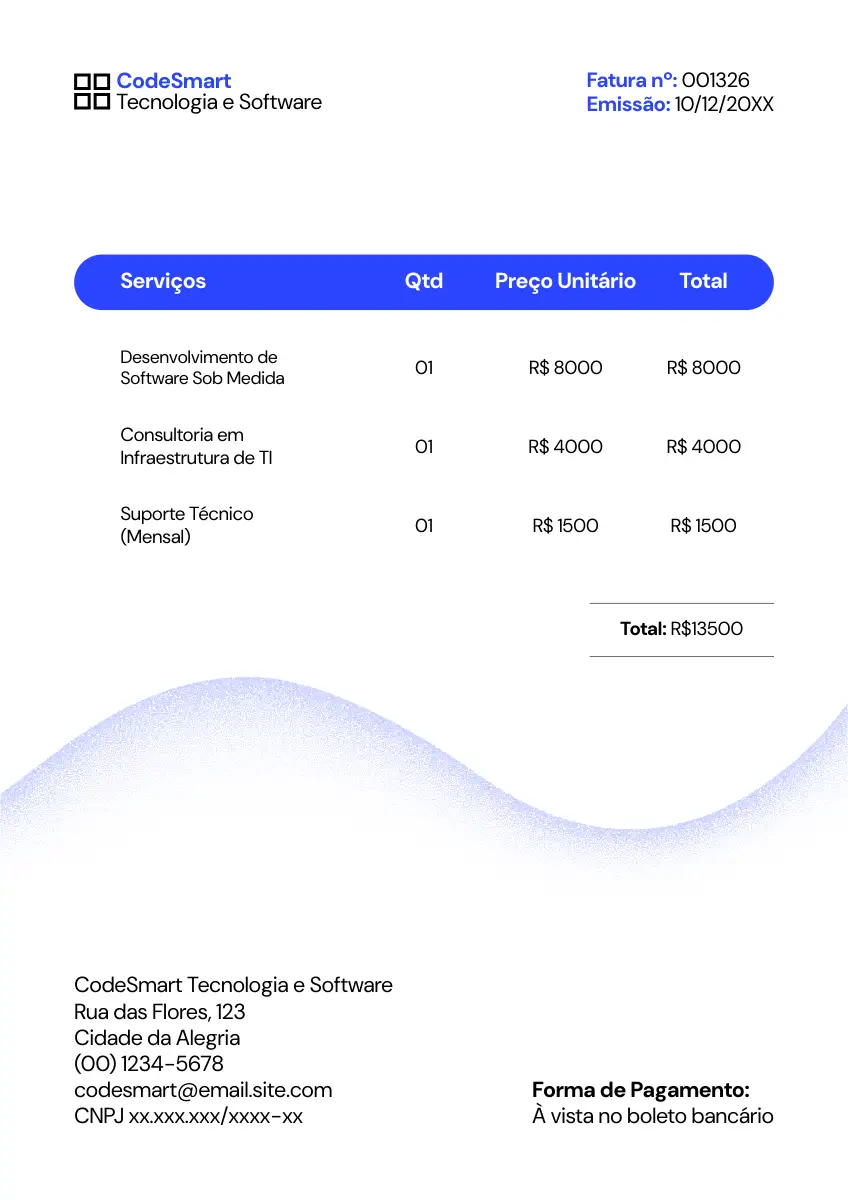Click Desenvolvimento de Software Sob Medida row
848x1200 pixels.
202,367
